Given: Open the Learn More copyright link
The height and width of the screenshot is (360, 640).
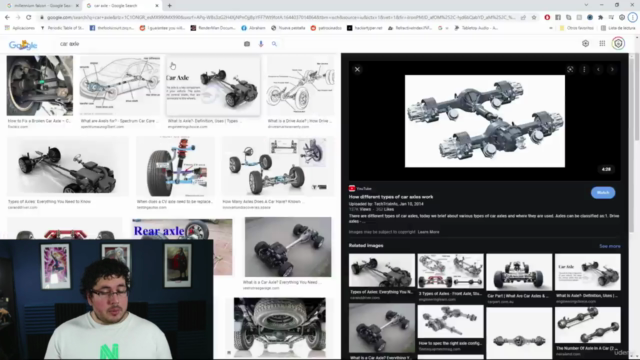Looking at the screenshot, I should [x=428, y=232].
